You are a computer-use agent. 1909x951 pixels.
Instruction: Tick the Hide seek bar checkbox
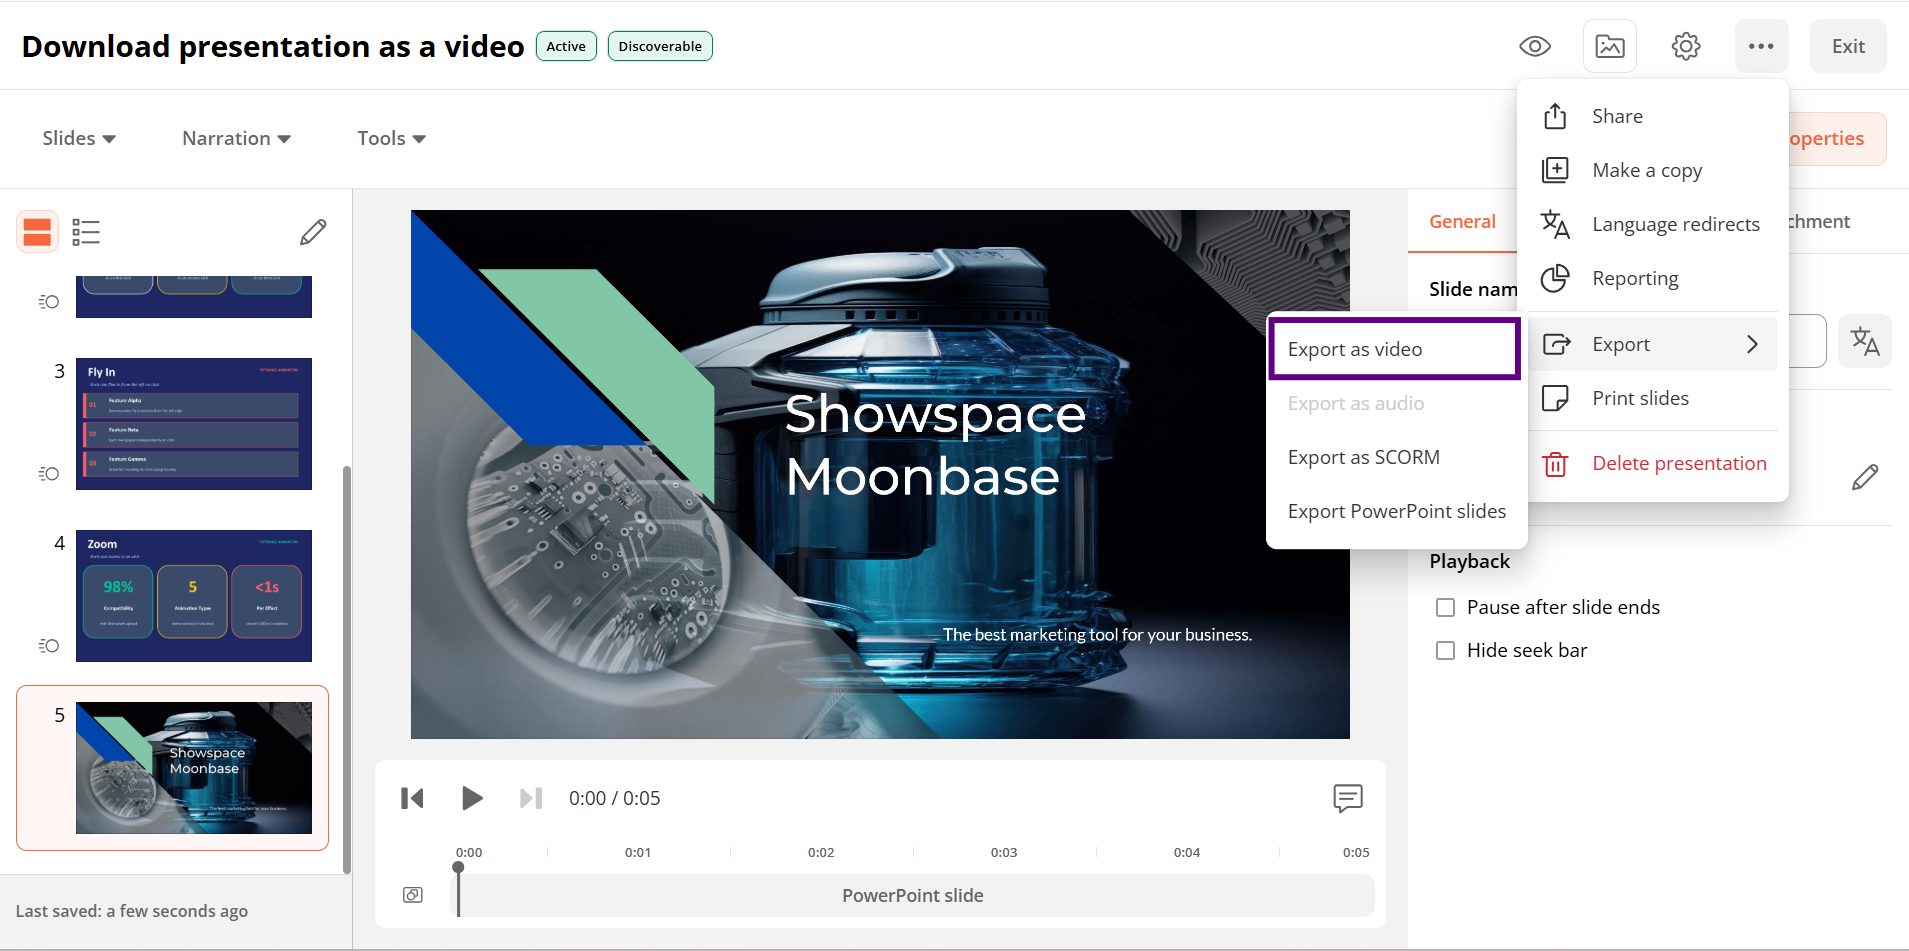(x=1445, y=650)
